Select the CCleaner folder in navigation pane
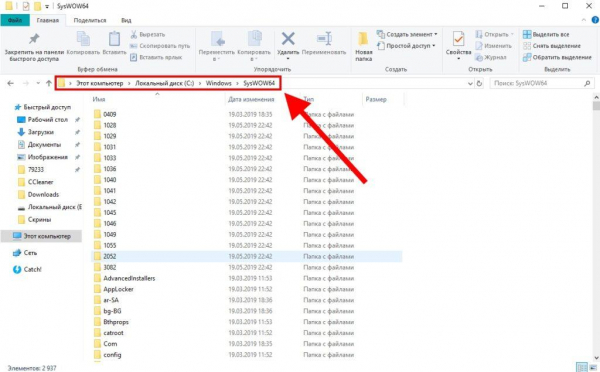600x372 pixels. pyautogui.click(x=36, y=182)
